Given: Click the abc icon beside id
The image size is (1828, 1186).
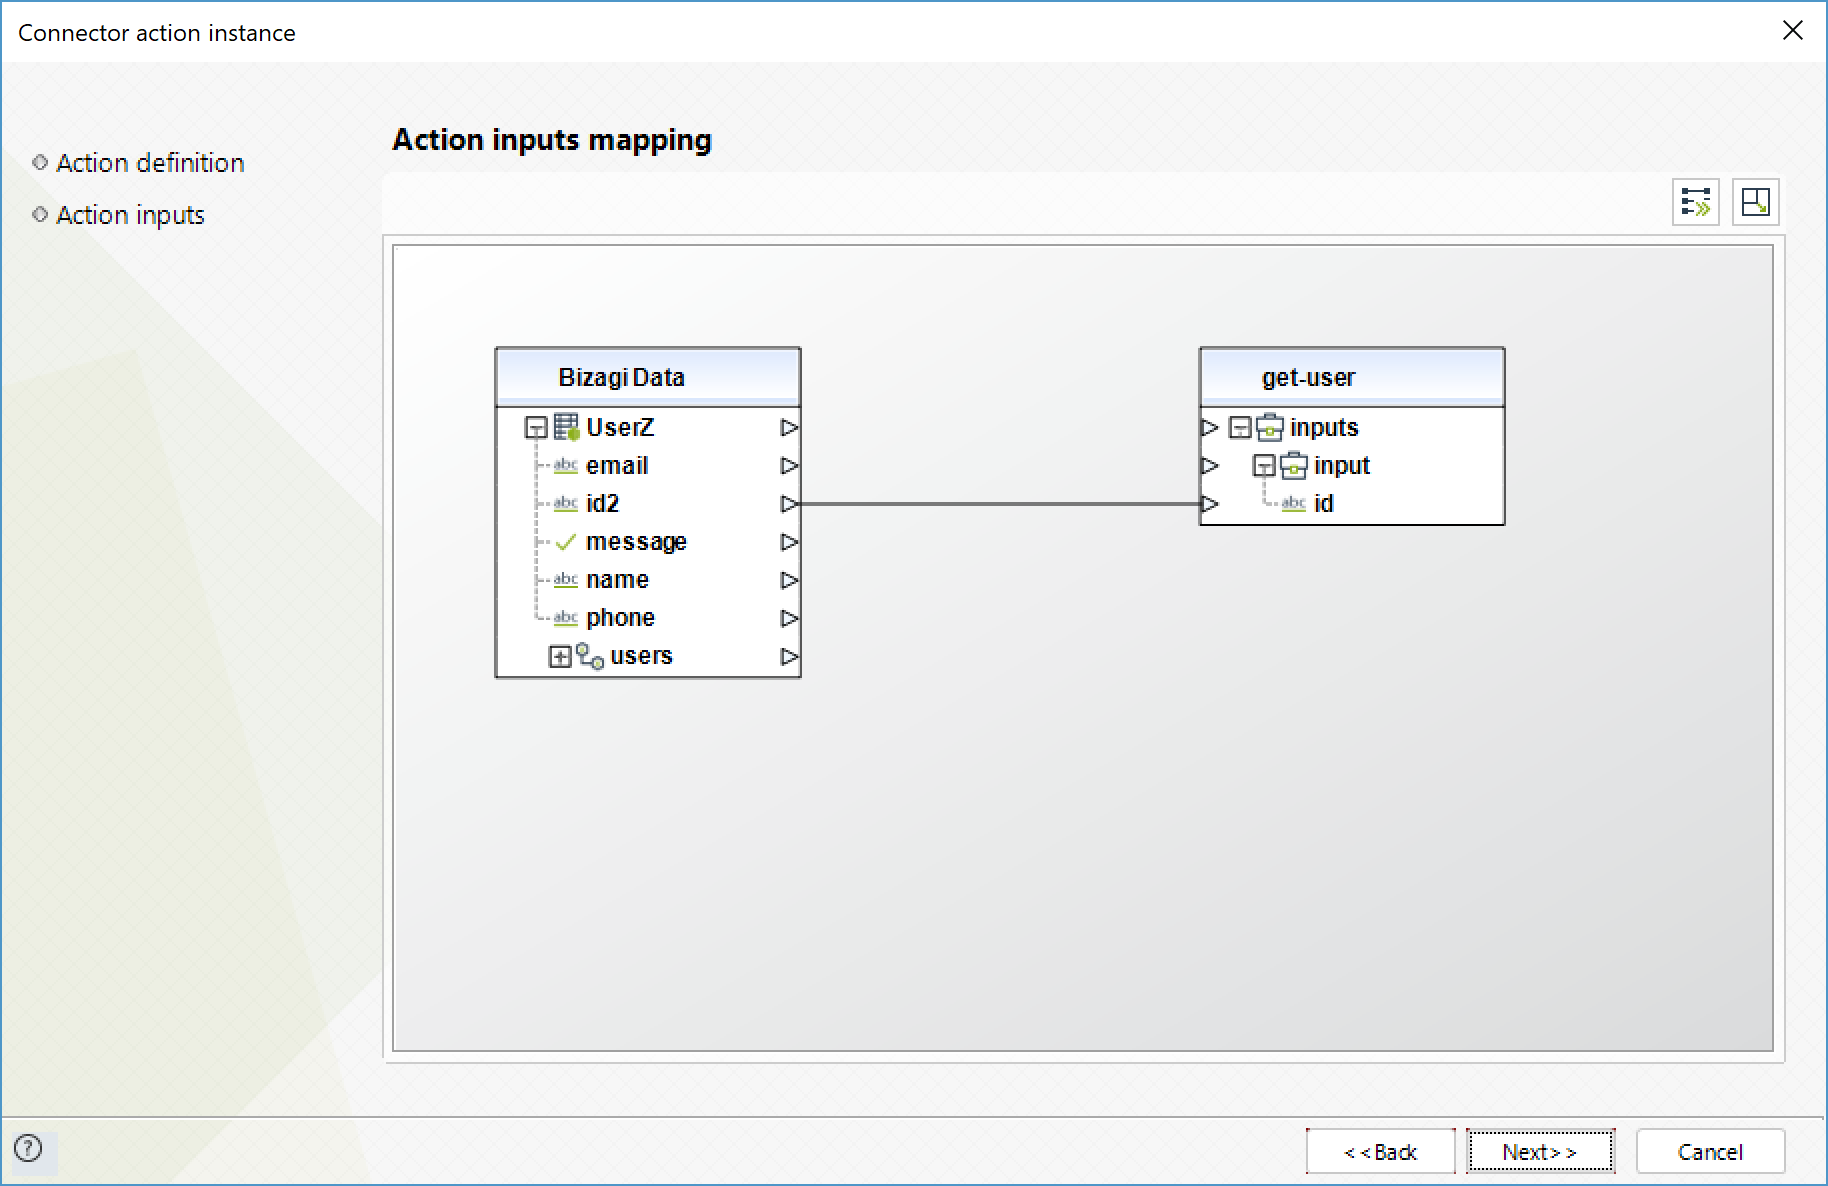Looking at the screenshot, I should pos(1294,504).
